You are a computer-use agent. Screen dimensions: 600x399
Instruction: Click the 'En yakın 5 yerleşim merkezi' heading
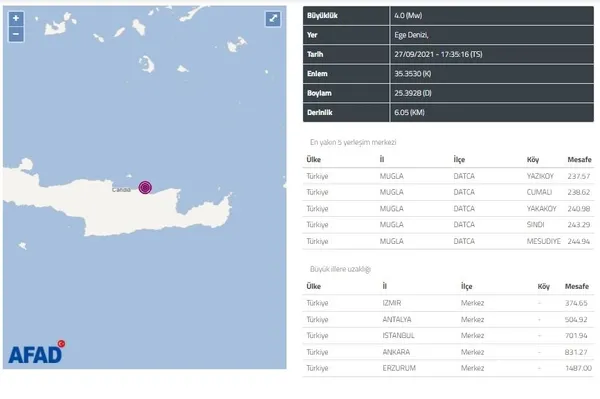(x=353, y=142)
